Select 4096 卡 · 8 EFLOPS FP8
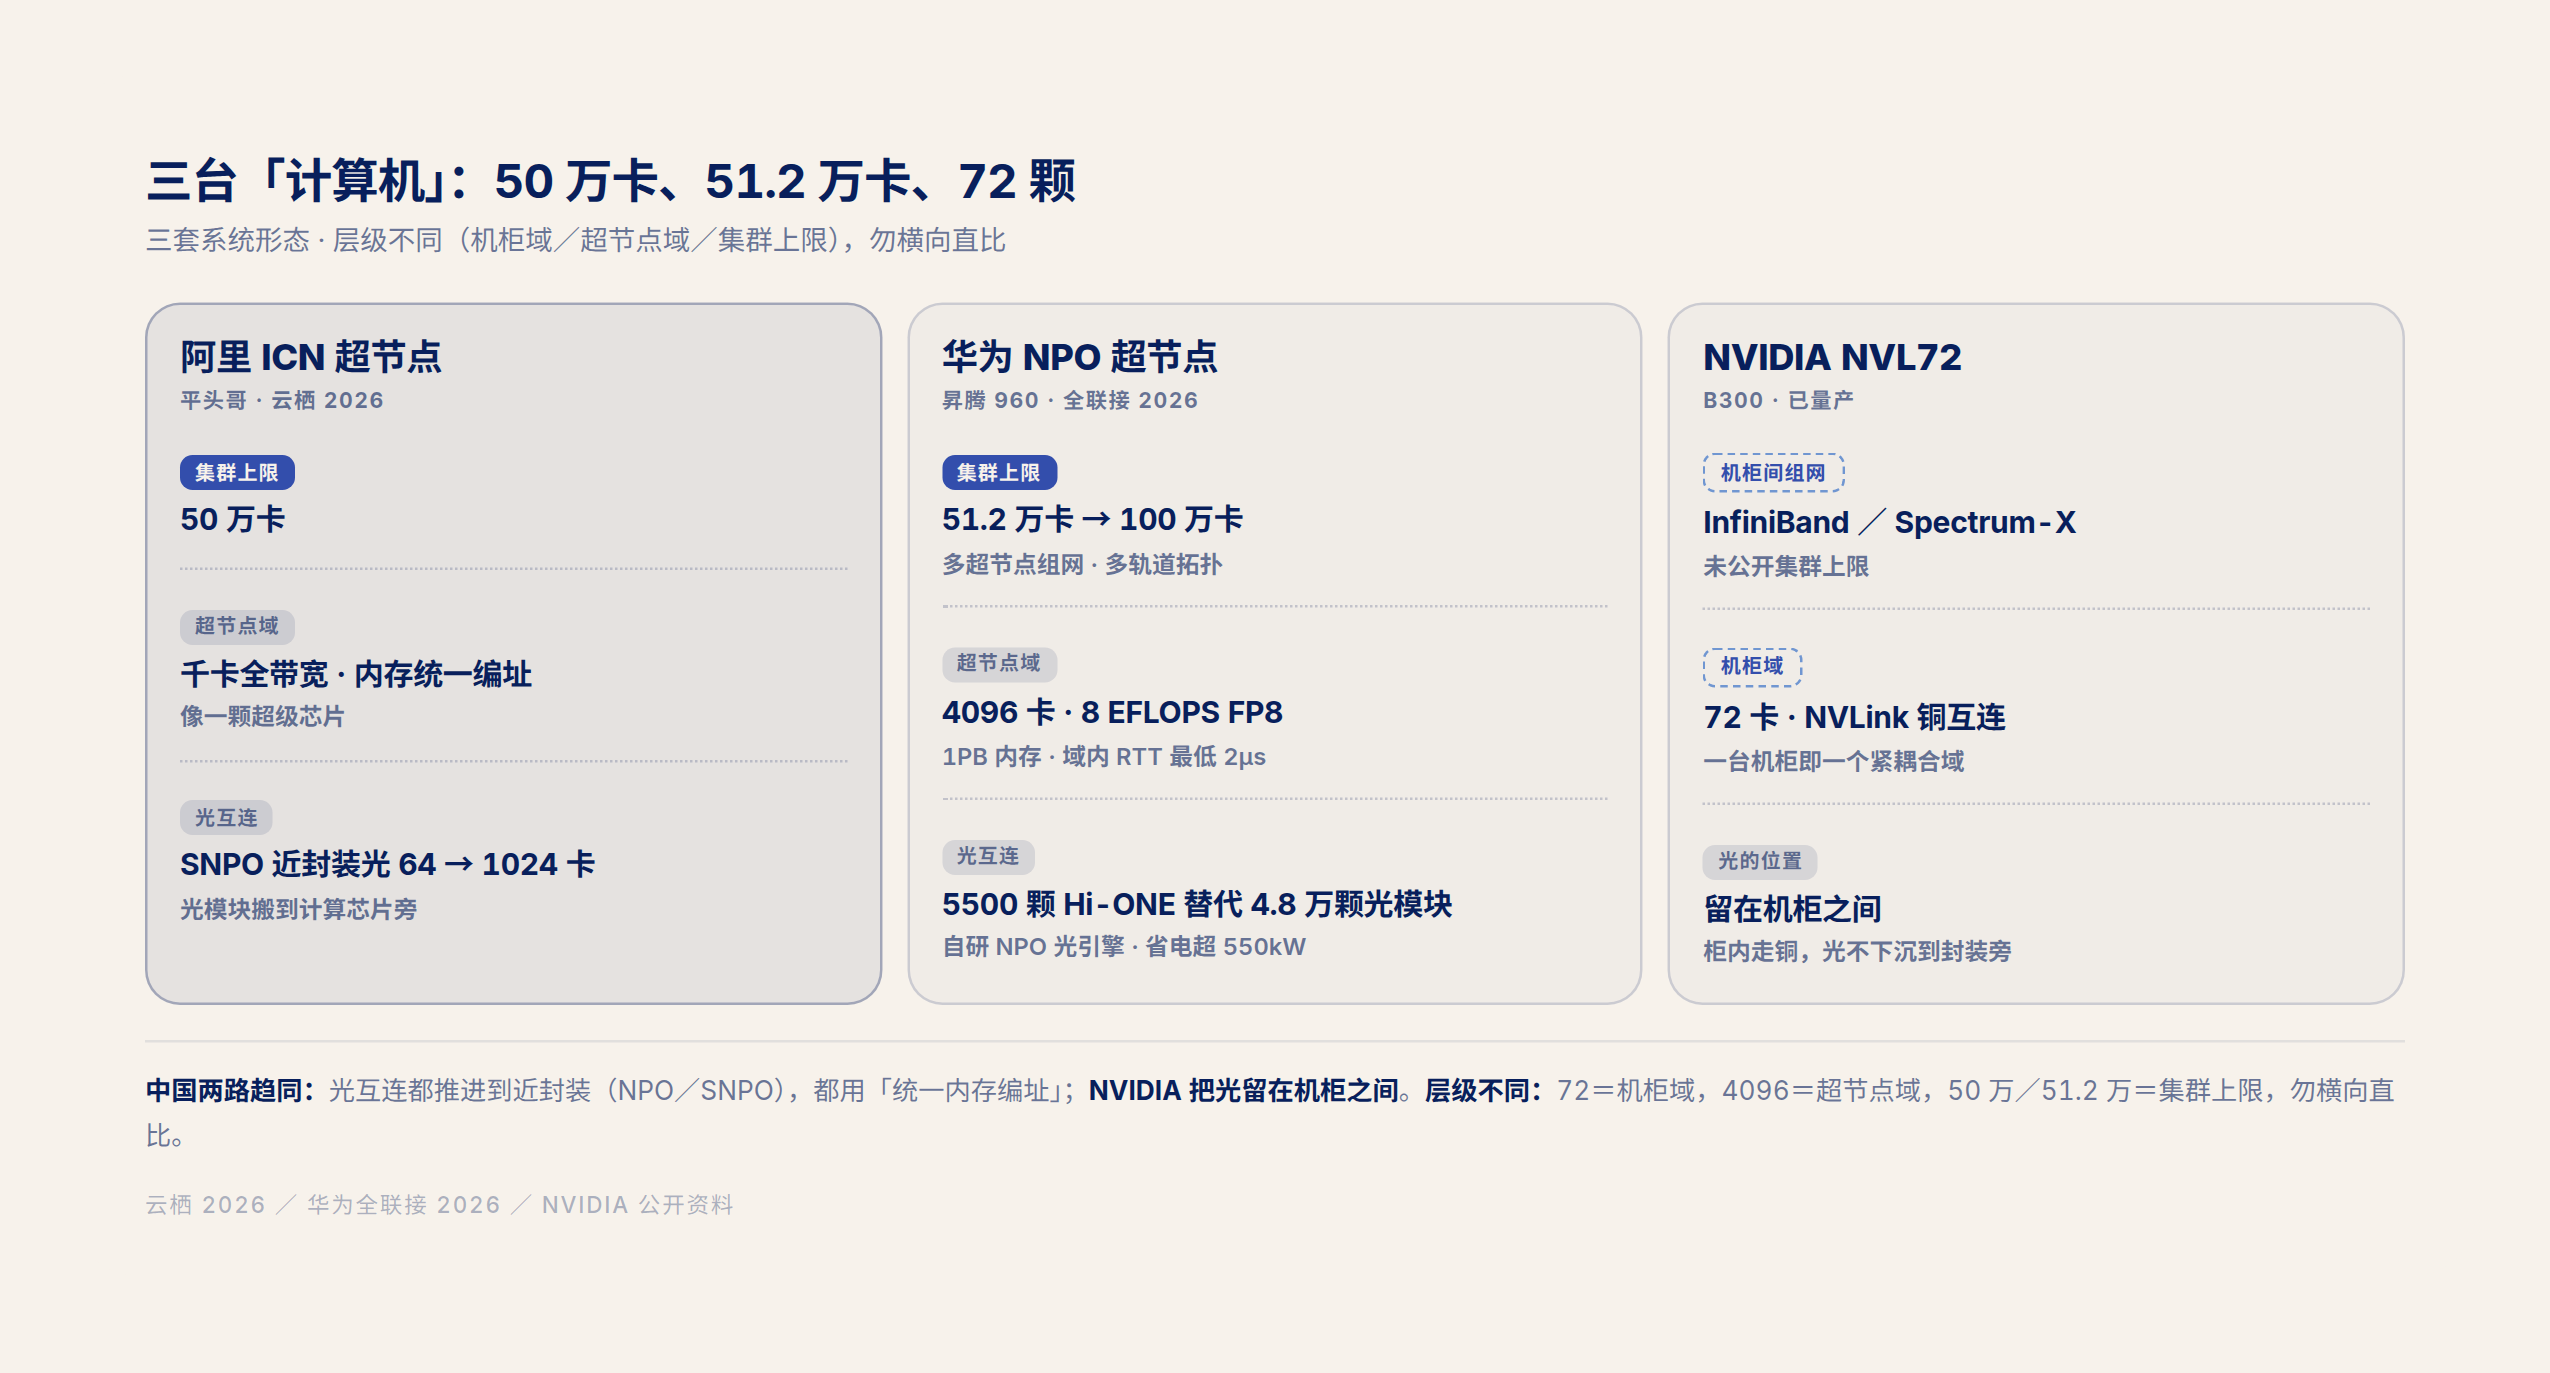 tap(1112, 712)
